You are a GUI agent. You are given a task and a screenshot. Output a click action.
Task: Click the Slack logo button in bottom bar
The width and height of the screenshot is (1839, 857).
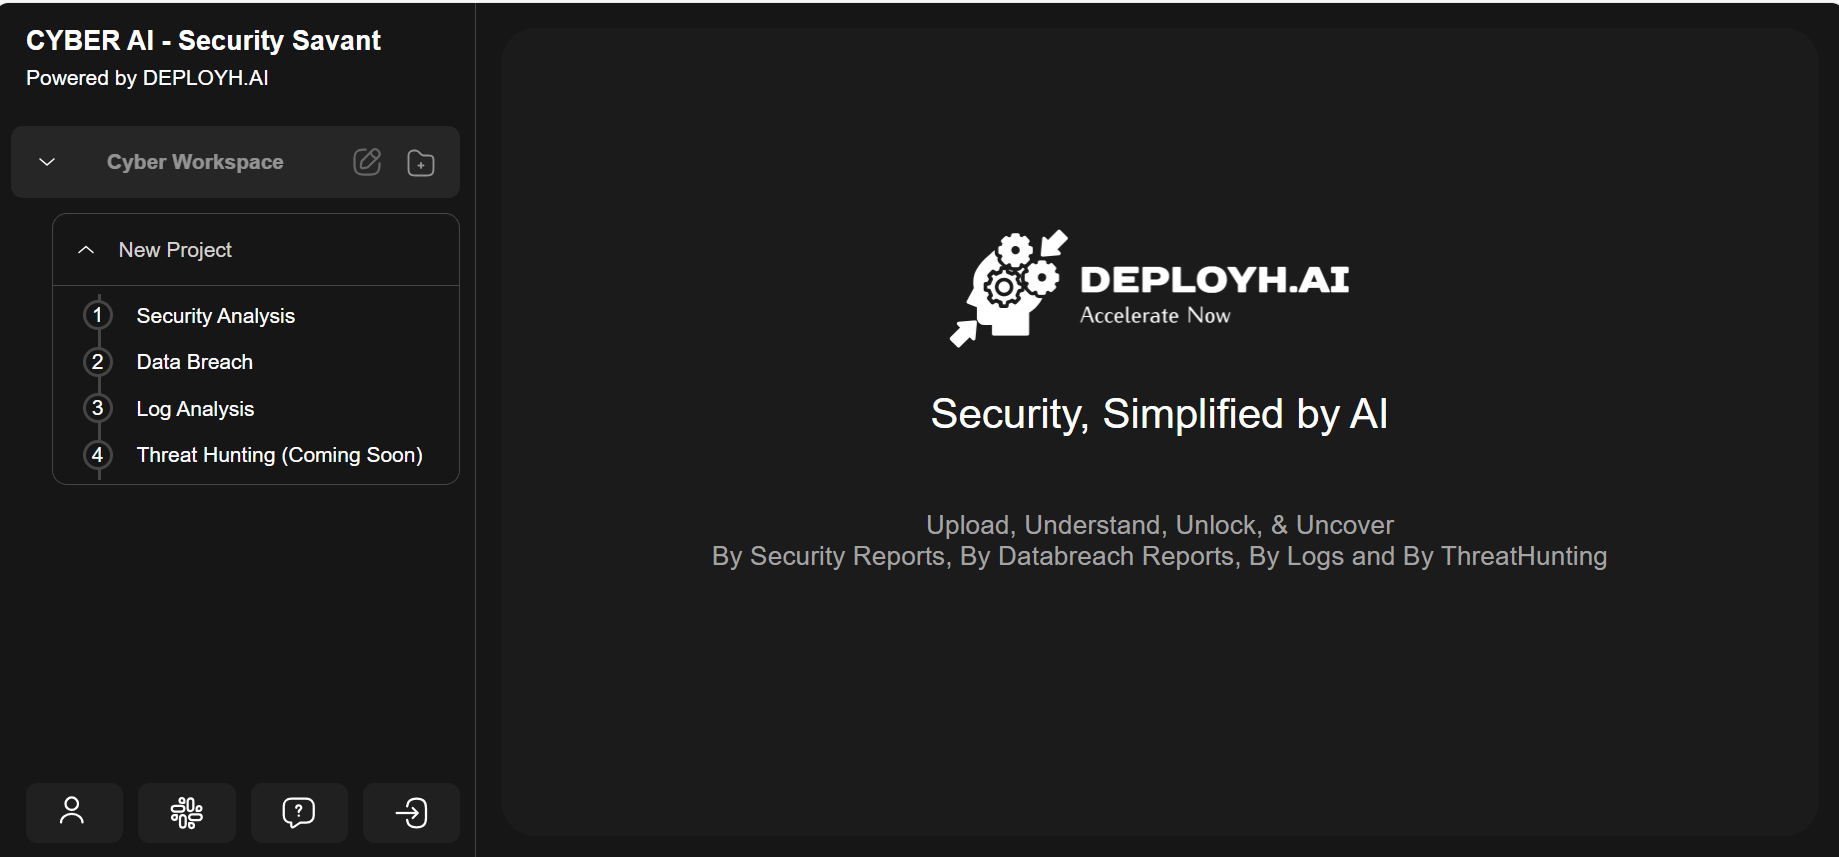click(x=187, y=812)
